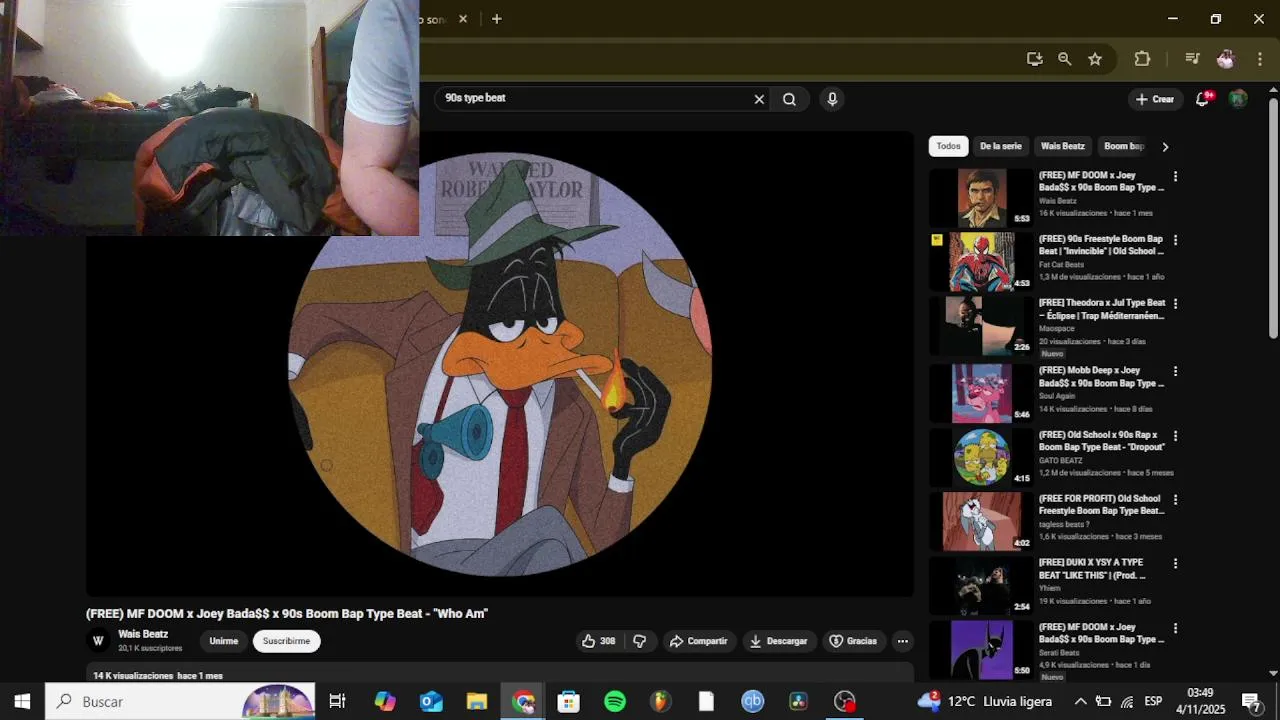This screenshot has height=720, width=1280.
Task: Close the current browser tab
Action: (x=463, y=19)
